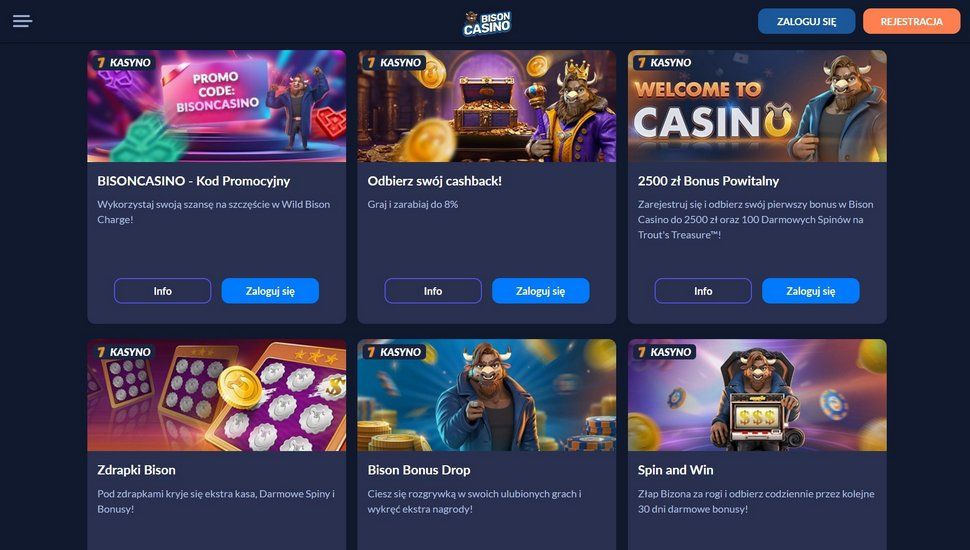
Task: Click Zaloguj się under Bonus Powitalny card
Action: (811, 291)
